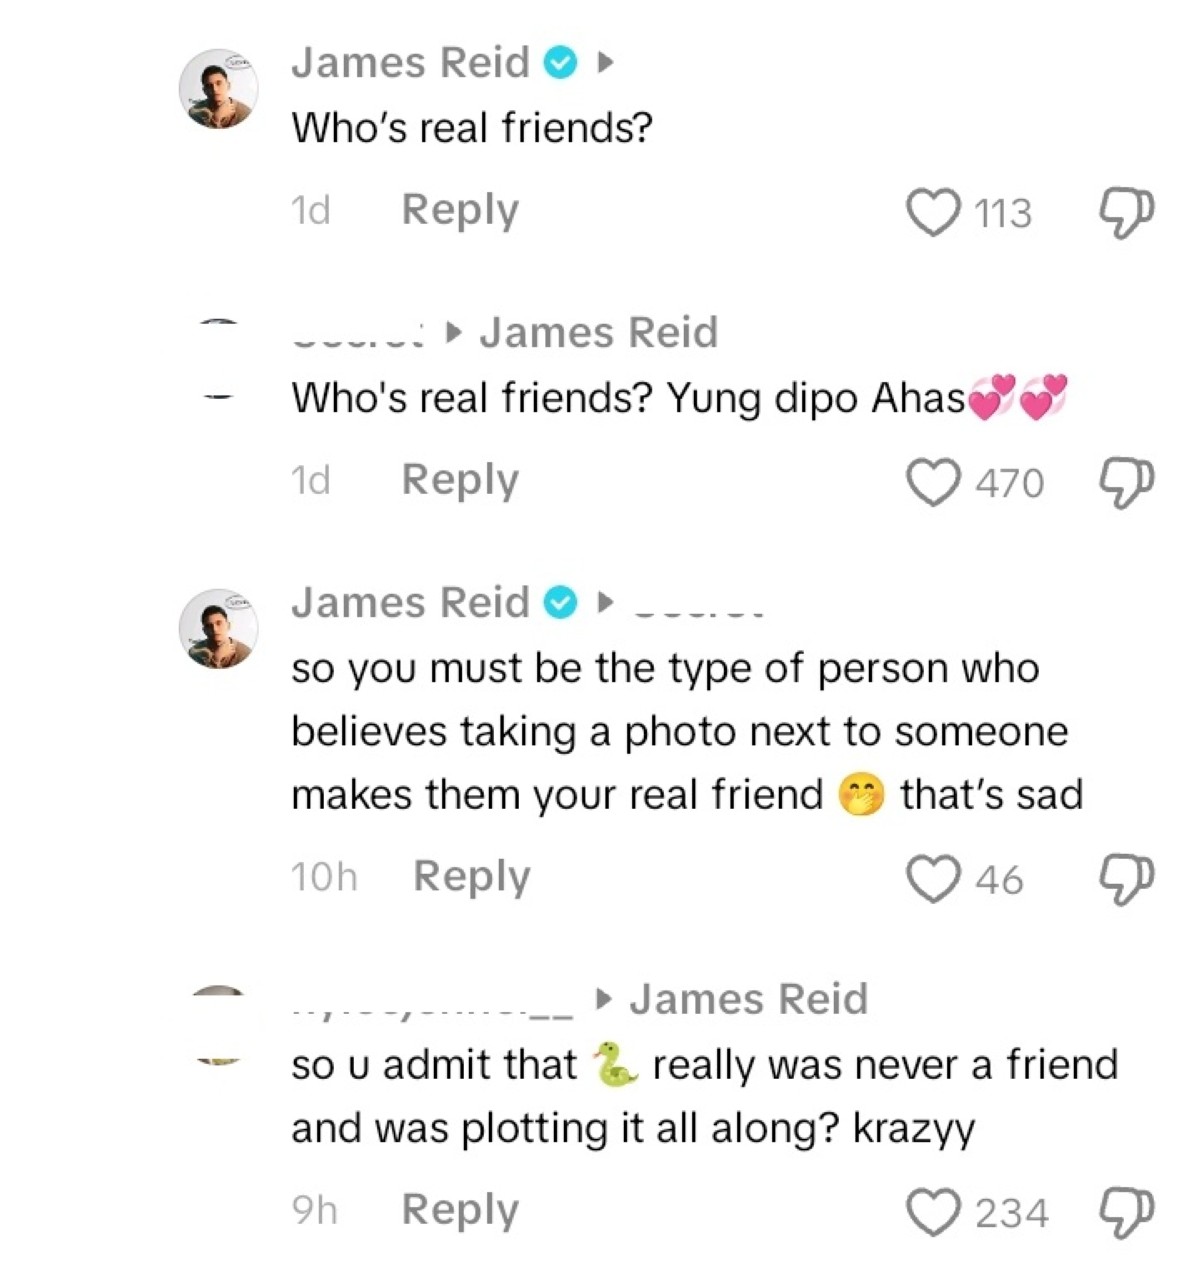Reply to the 10h-old comment

point(472,877)
